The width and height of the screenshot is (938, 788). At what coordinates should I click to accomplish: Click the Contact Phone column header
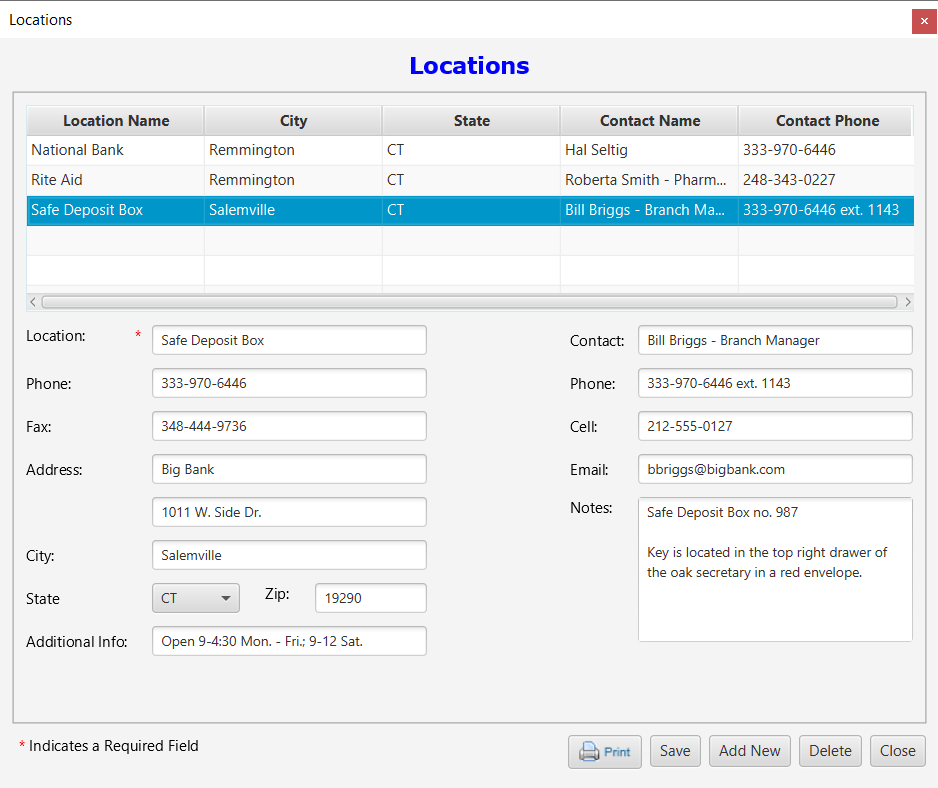[824, 120]
